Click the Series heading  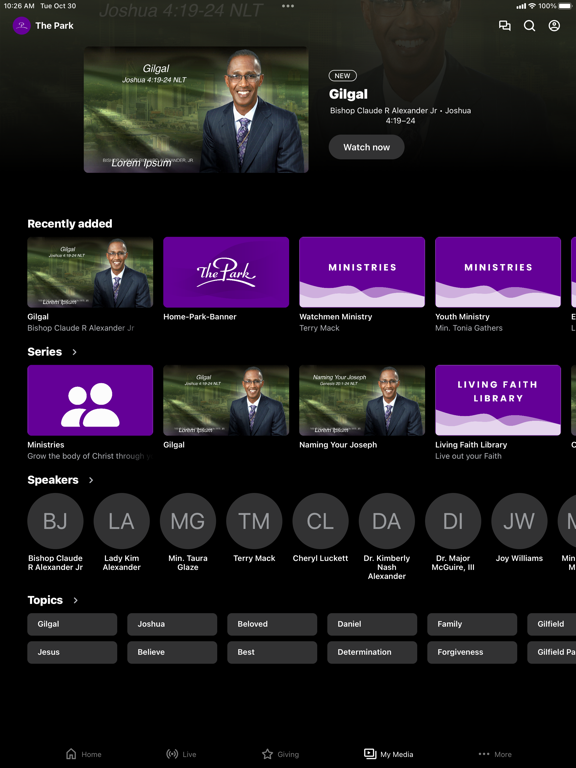45,352
